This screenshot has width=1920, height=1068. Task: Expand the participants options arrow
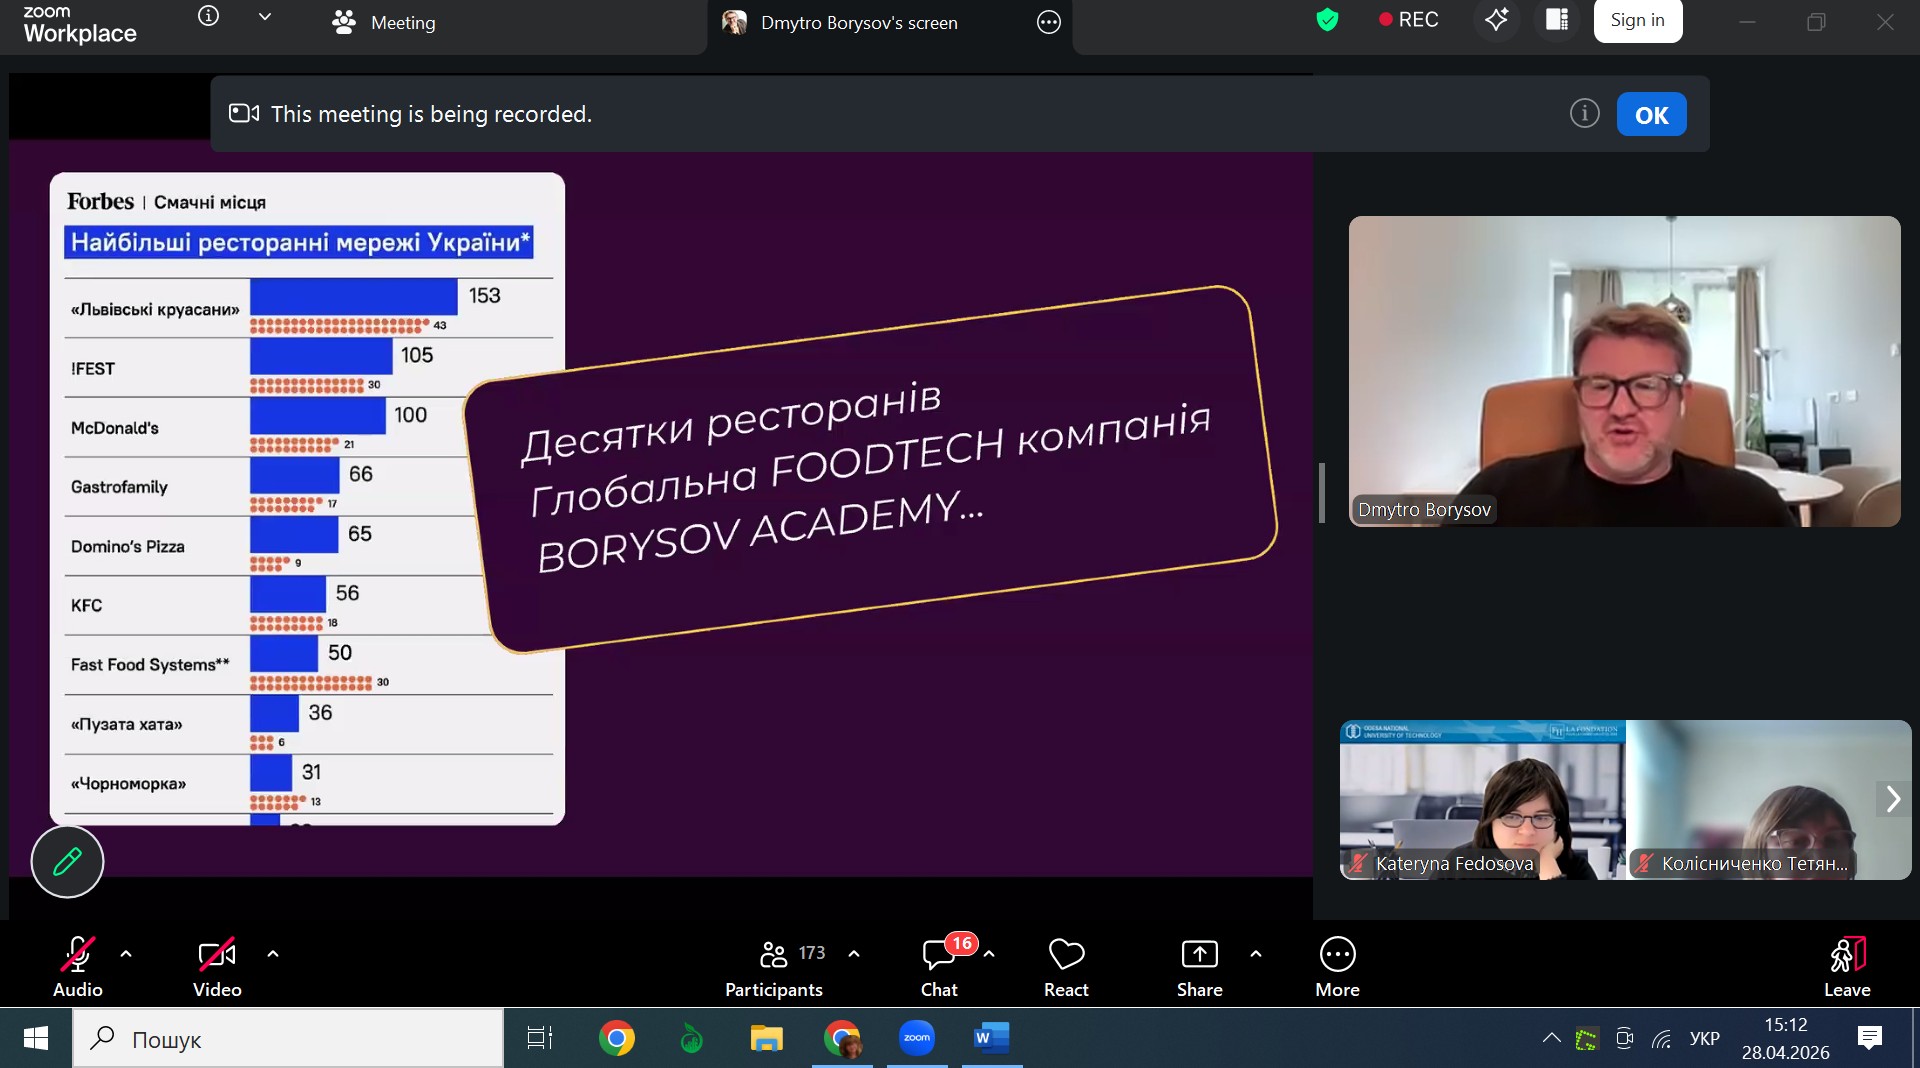854,955
